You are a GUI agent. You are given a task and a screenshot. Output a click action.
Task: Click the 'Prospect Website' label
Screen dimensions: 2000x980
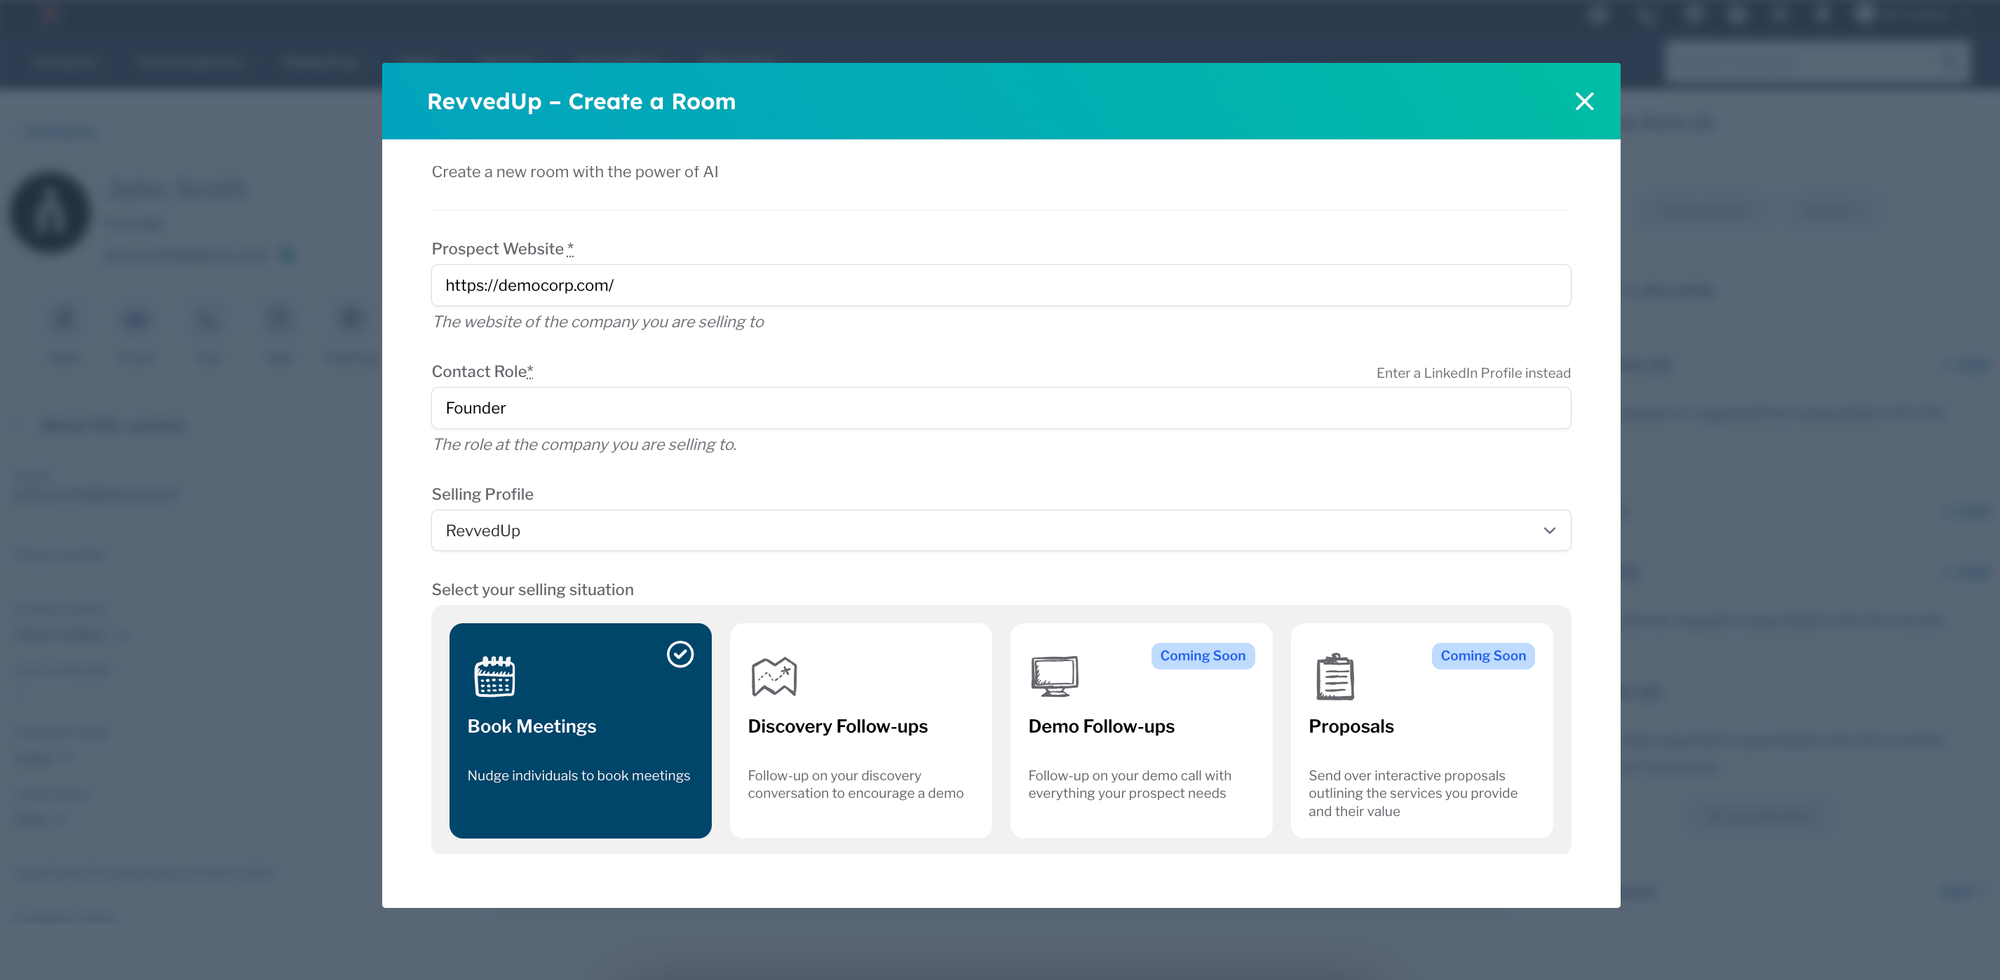(498, 249)
